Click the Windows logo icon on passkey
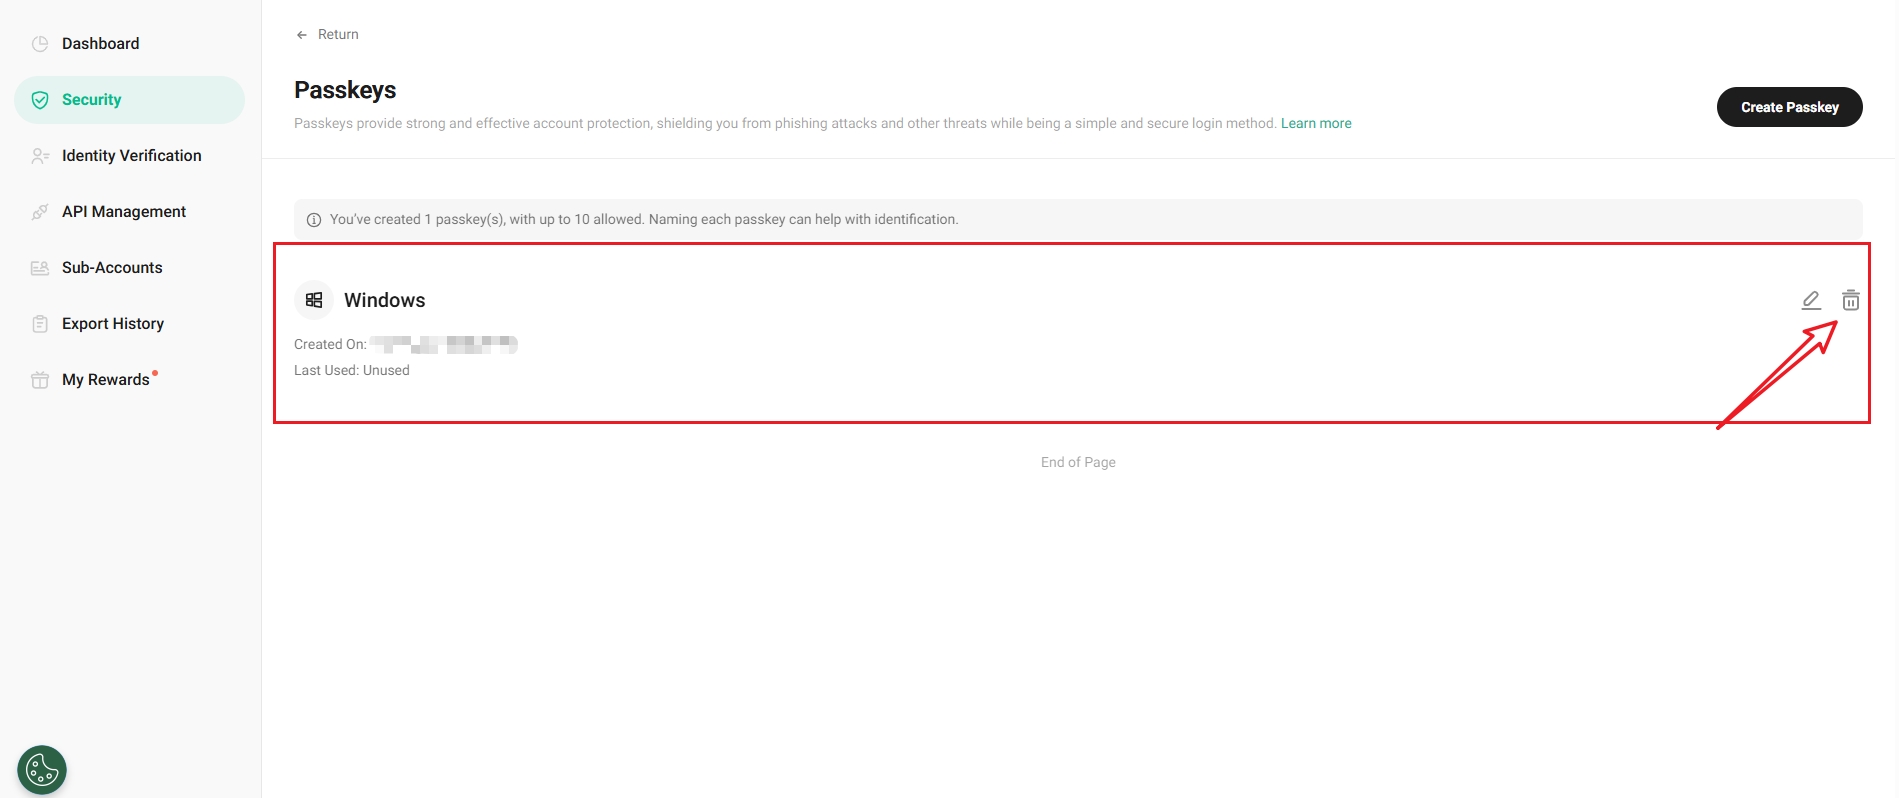 click(314, 300)
